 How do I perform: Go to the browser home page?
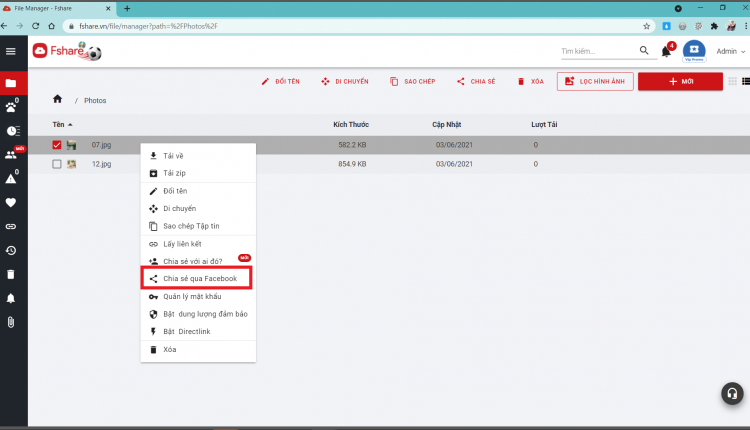[x=52, y=26]
